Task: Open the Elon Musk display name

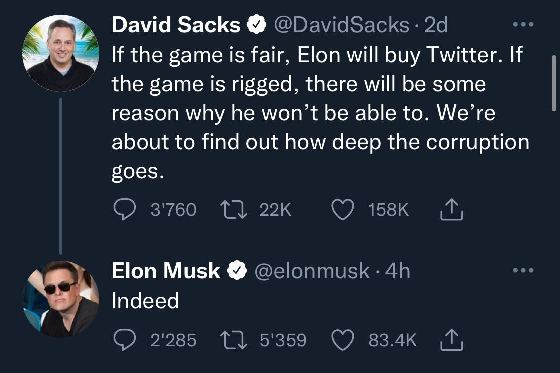Action: click(x=166, y=270)
